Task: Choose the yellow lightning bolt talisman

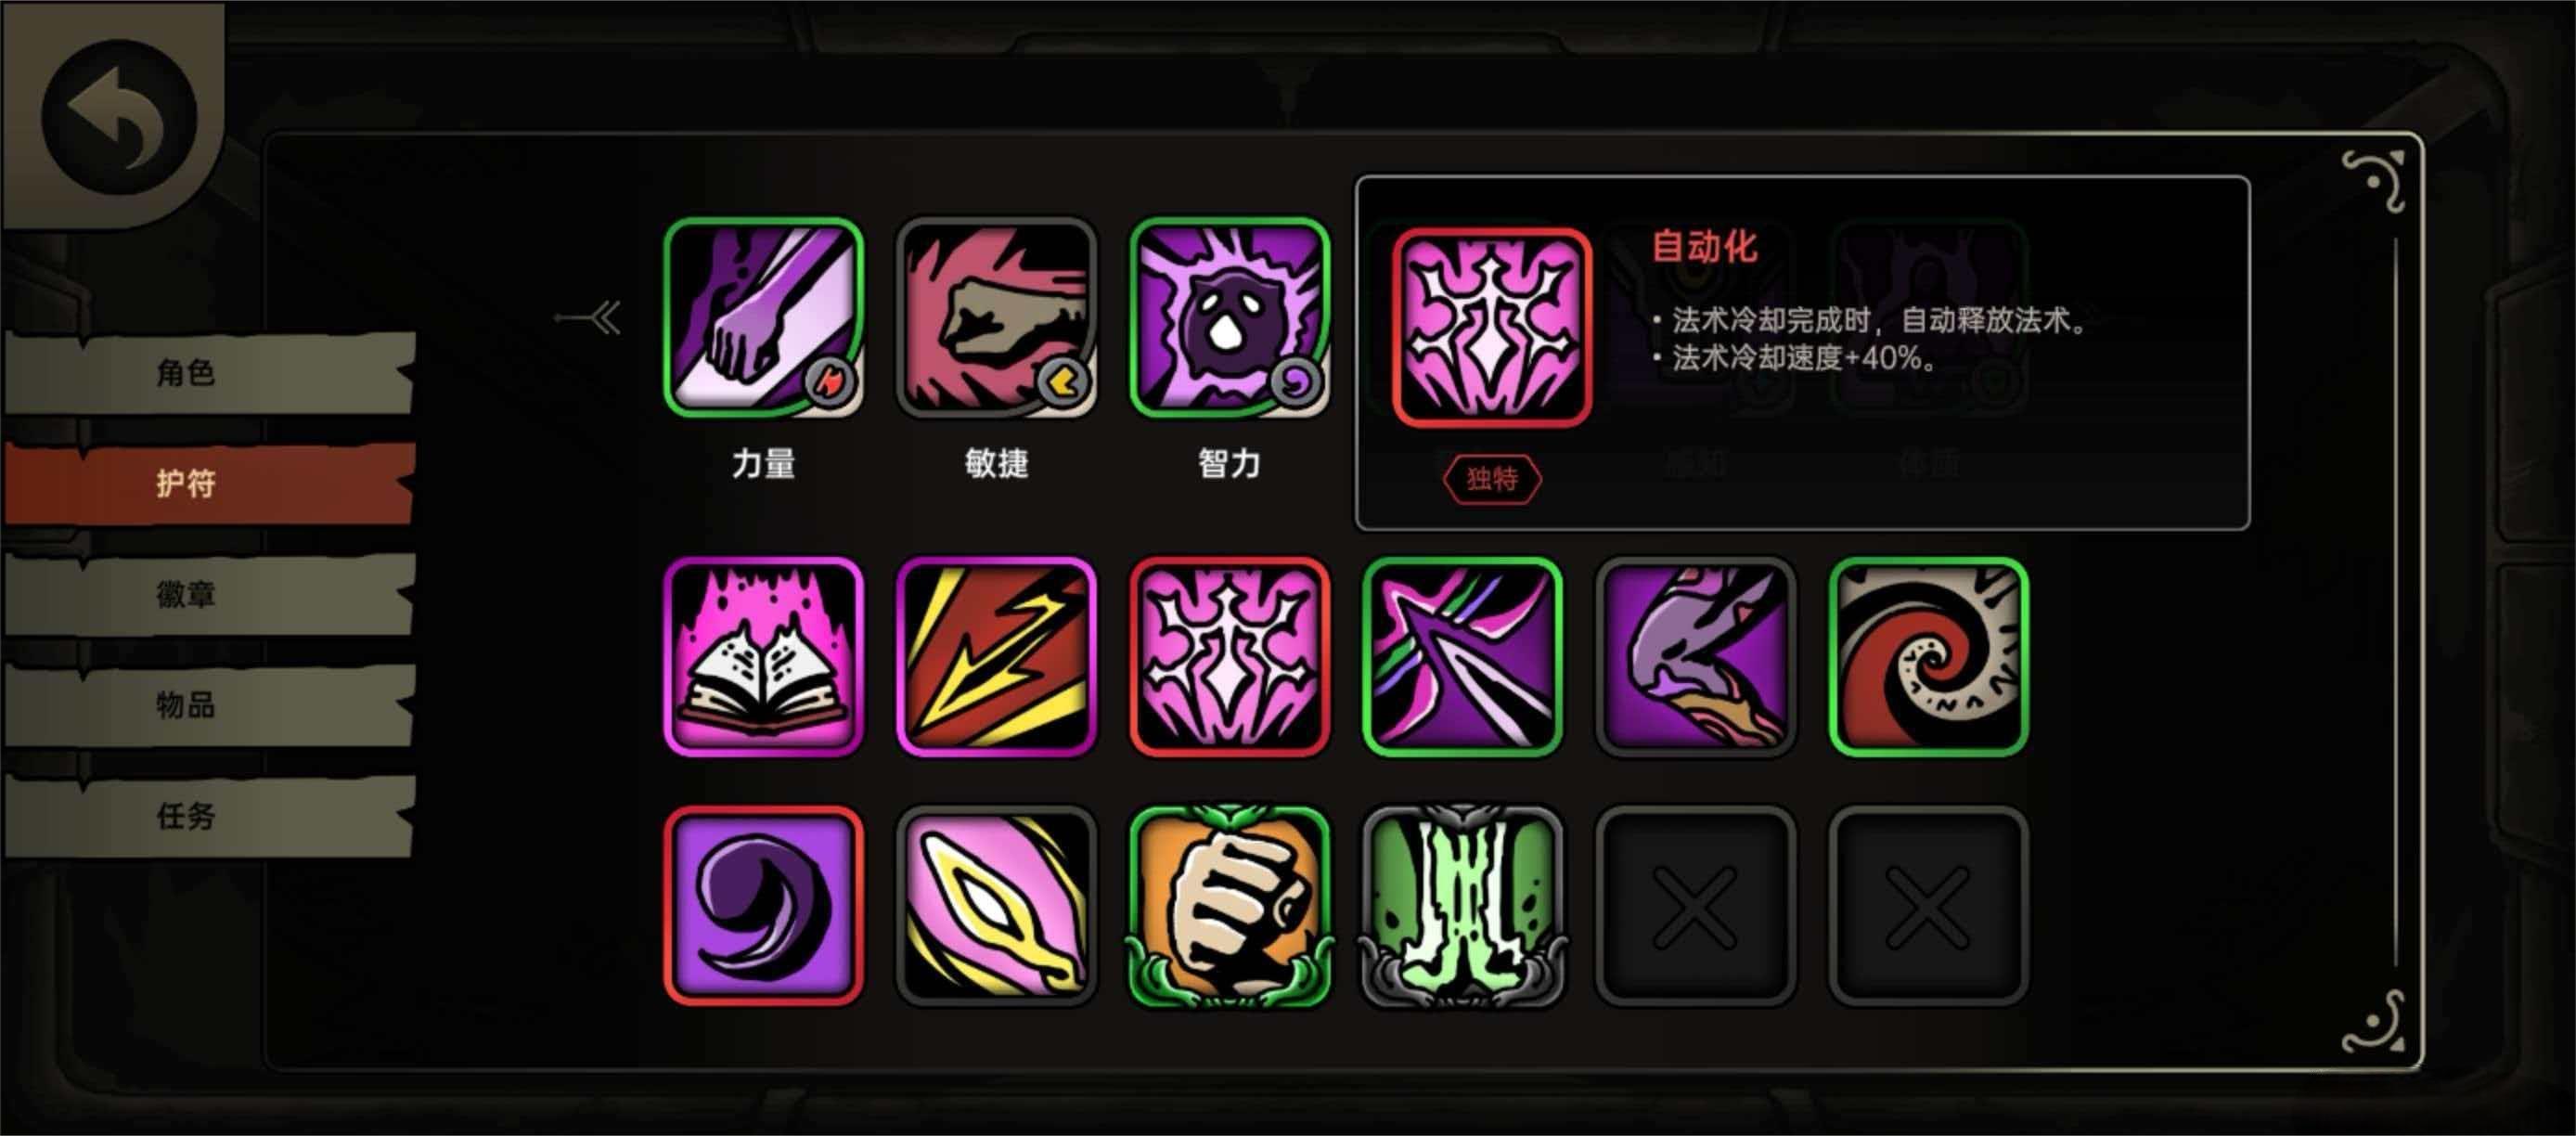Action: pyautogui.click(x=996, y=657)
